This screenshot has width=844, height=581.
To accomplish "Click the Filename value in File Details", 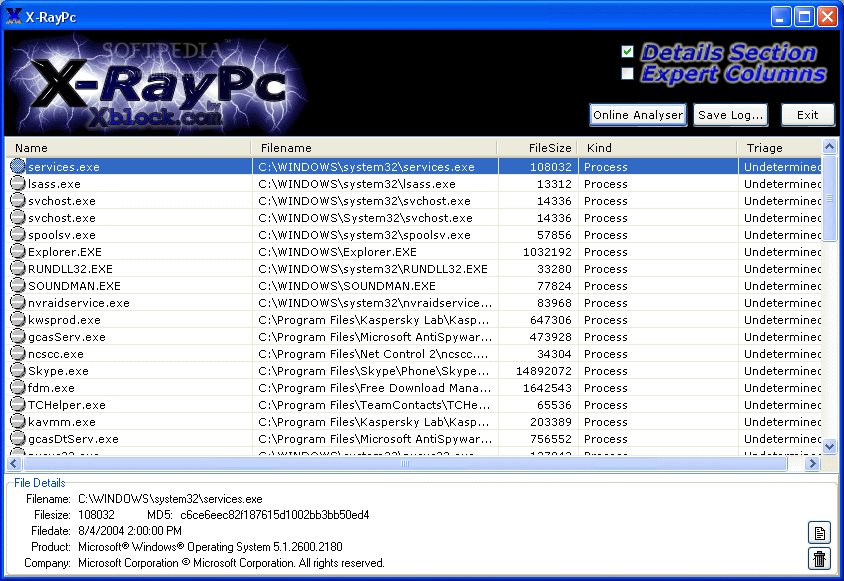I will click(170, 499).
